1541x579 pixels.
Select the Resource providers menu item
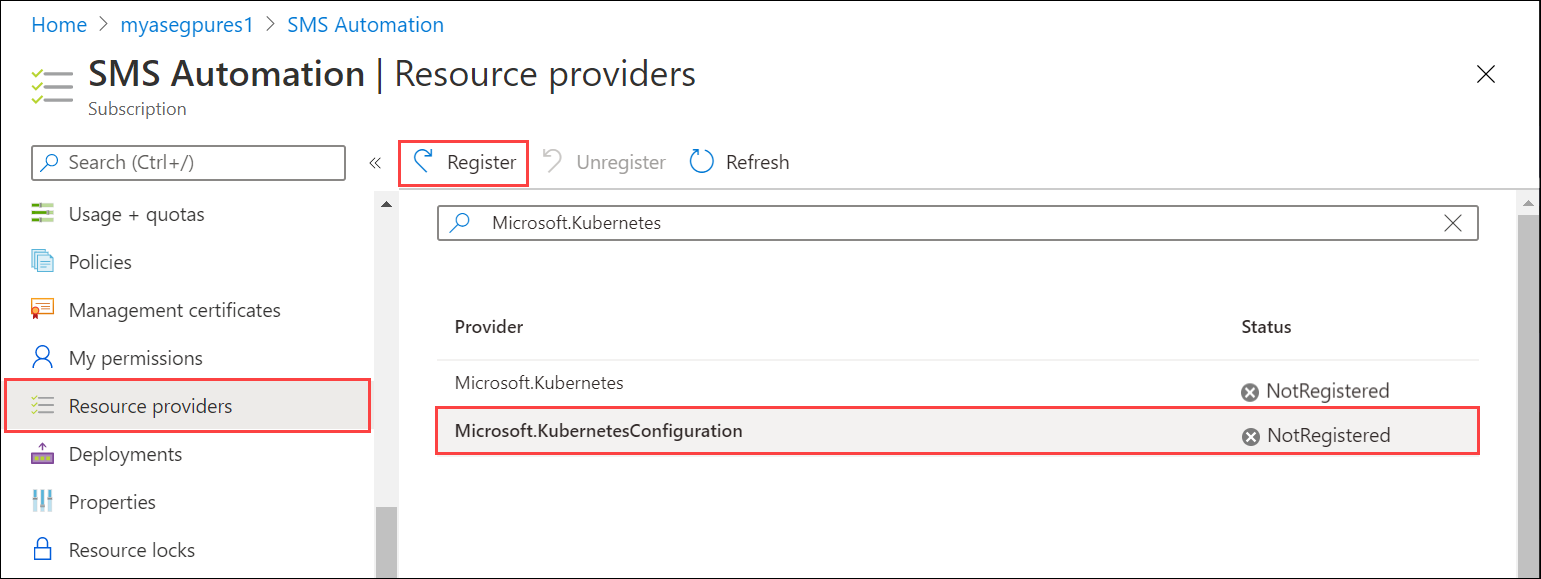(x=150, y=406)
